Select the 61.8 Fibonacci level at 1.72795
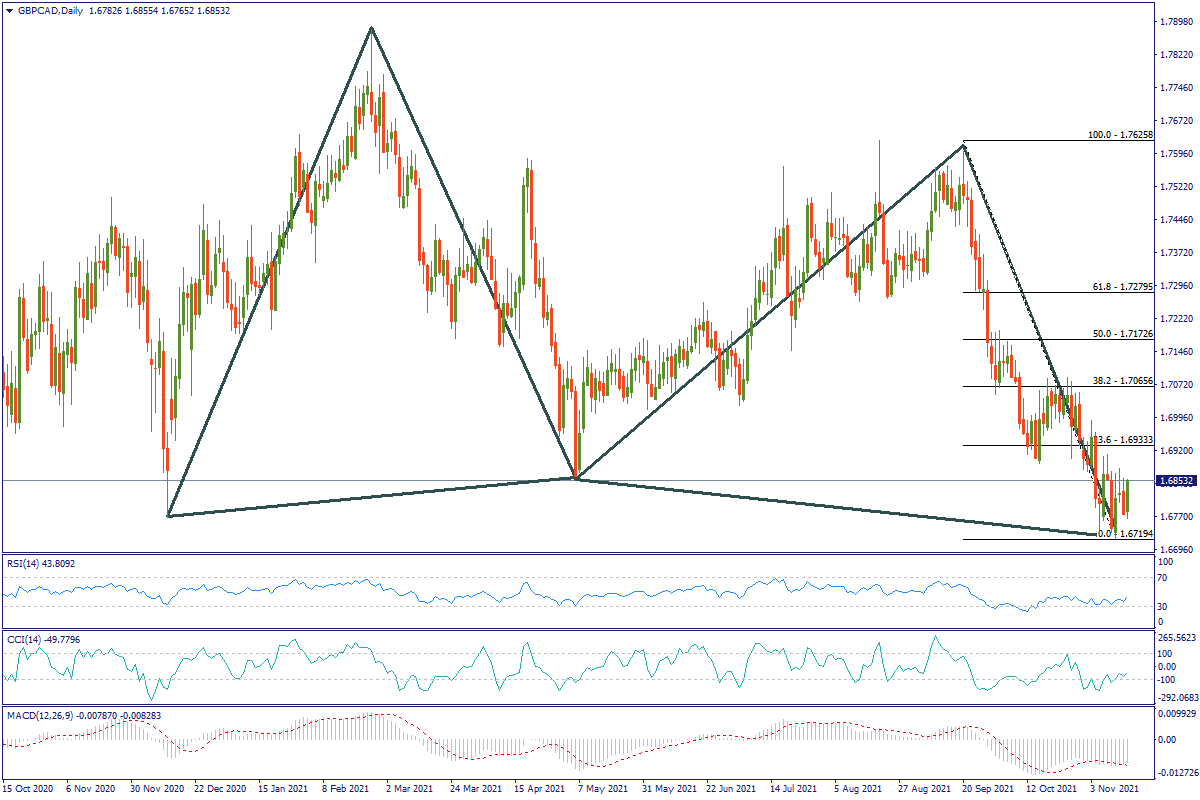The image size is (1200, 800). coord(1122,287)
